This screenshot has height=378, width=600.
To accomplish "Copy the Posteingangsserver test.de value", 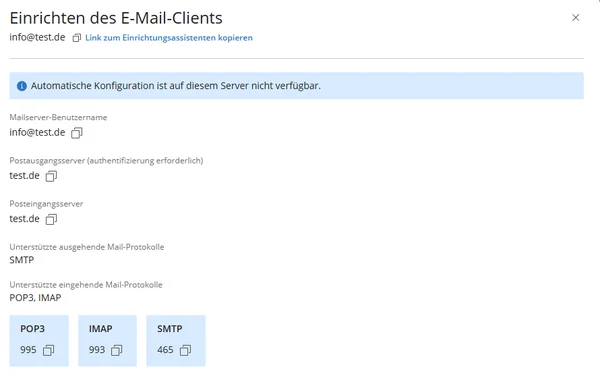I will [x=51, y=219].
